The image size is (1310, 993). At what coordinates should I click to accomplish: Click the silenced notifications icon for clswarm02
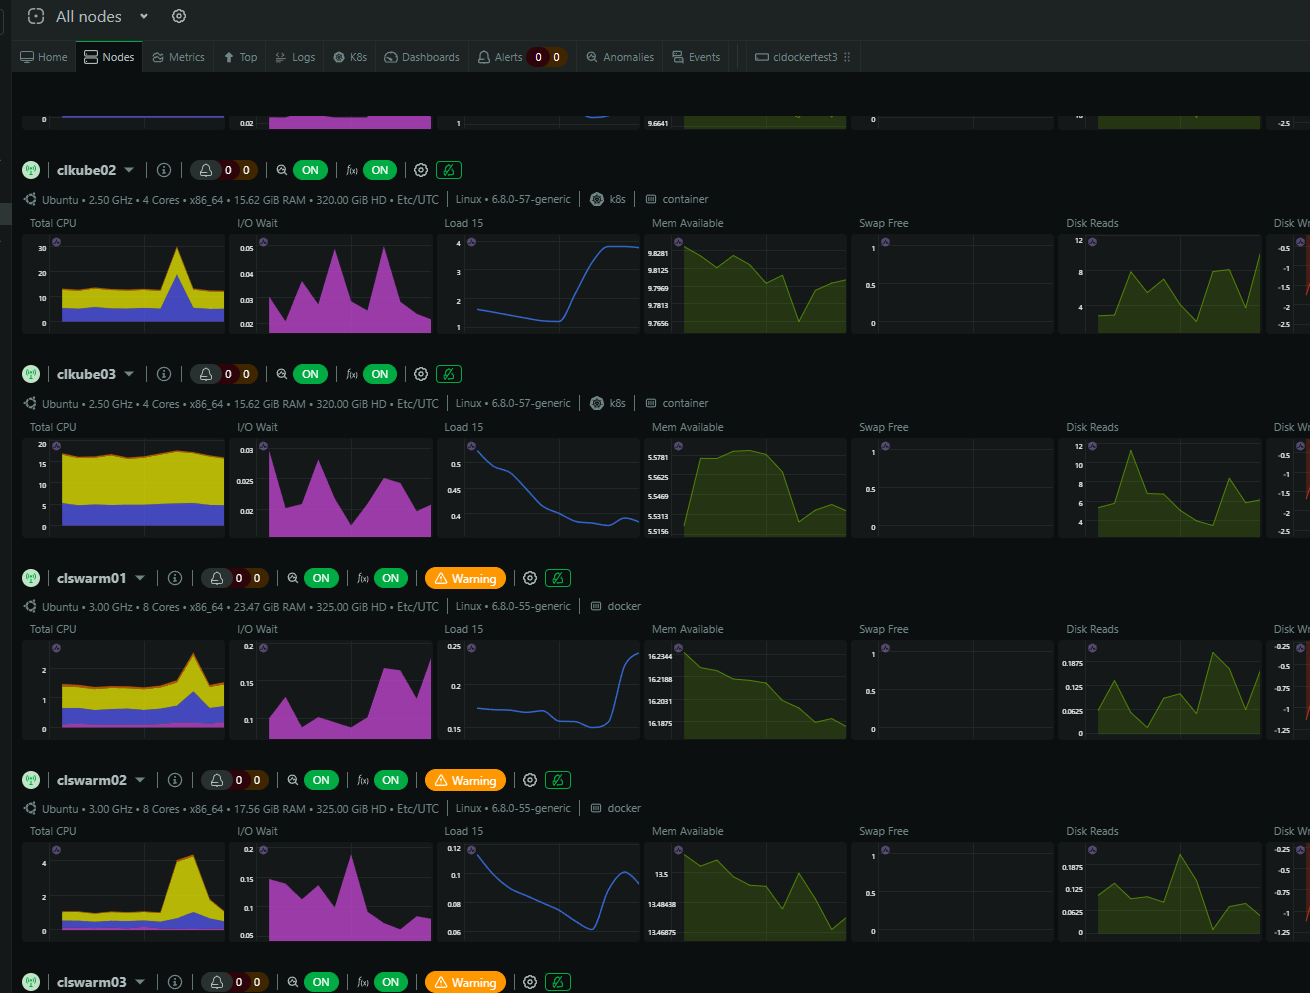[x=559, y=780]
